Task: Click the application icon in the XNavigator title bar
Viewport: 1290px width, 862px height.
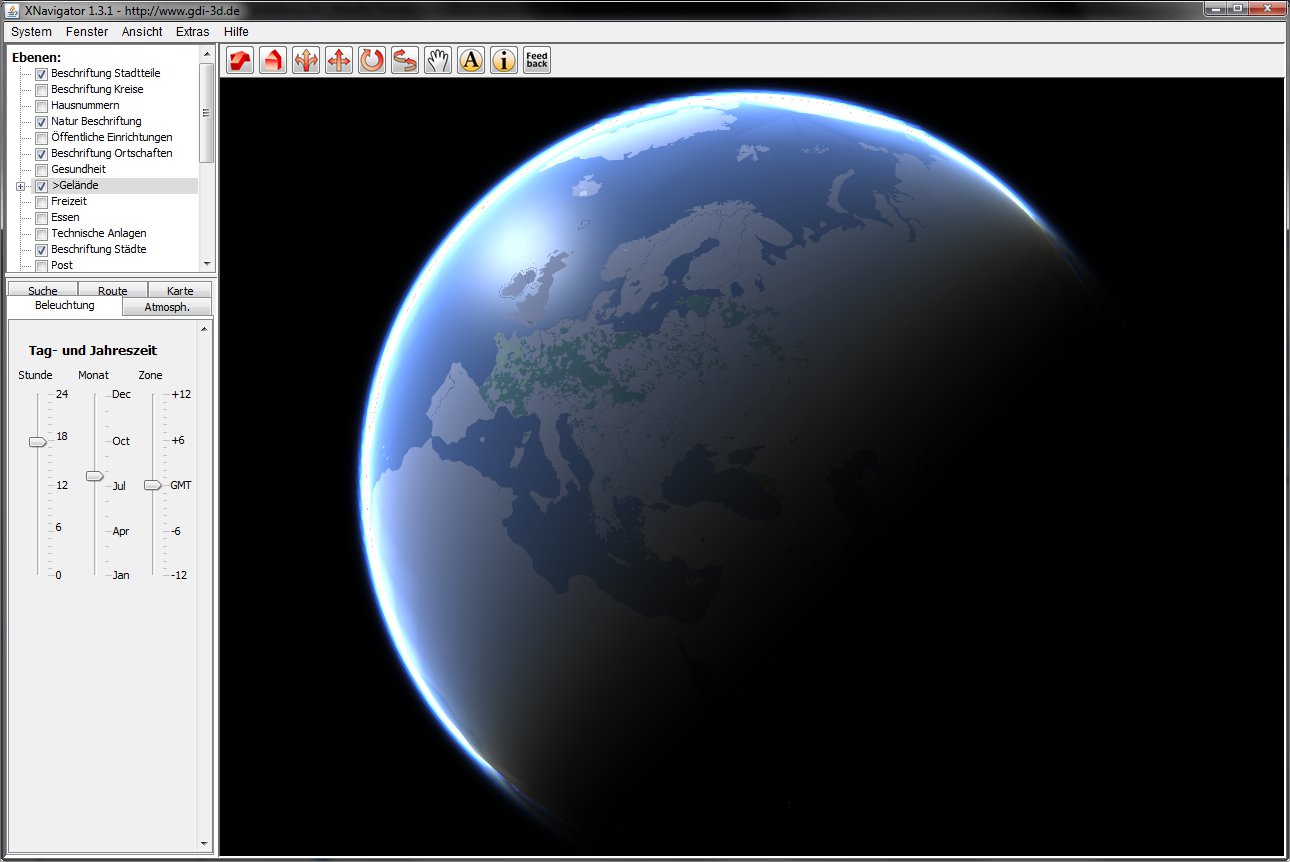Action: click(x=13, y=11)
